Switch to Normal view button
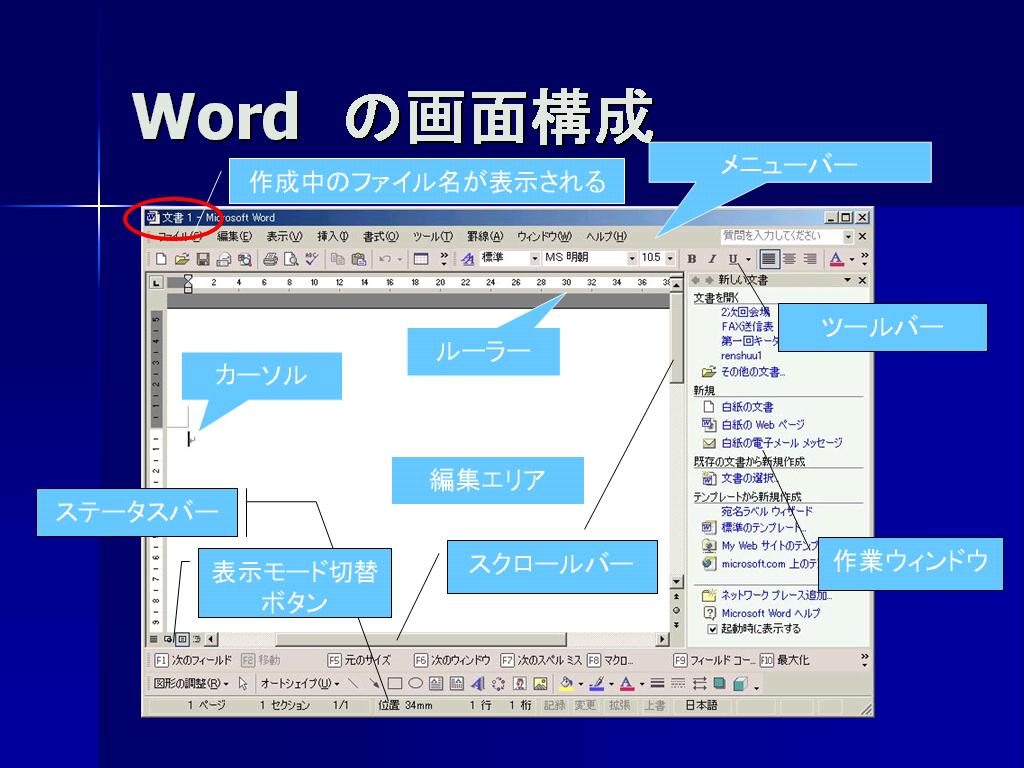The height and width of the screenshot is (768, 1024). click(154, 639)
